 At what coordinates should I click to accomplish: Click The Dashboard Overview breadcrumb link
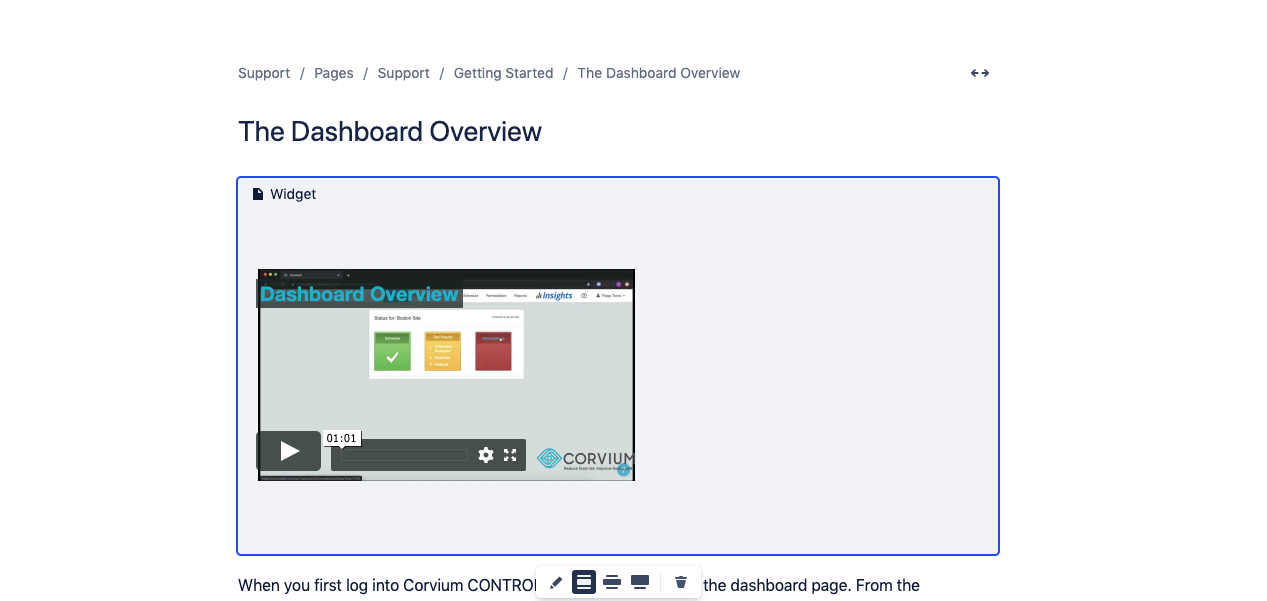click(x=659, y=73)
